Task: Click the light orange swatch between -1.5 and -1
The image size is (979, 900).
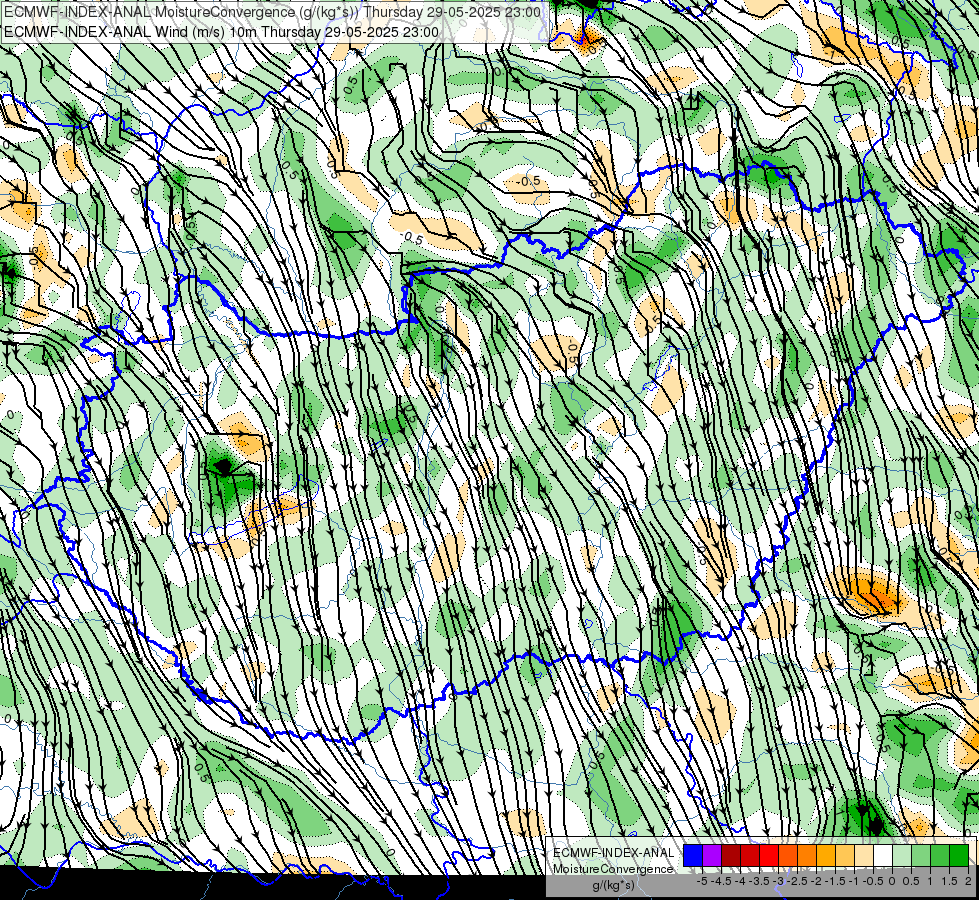Action: [845, 856]
